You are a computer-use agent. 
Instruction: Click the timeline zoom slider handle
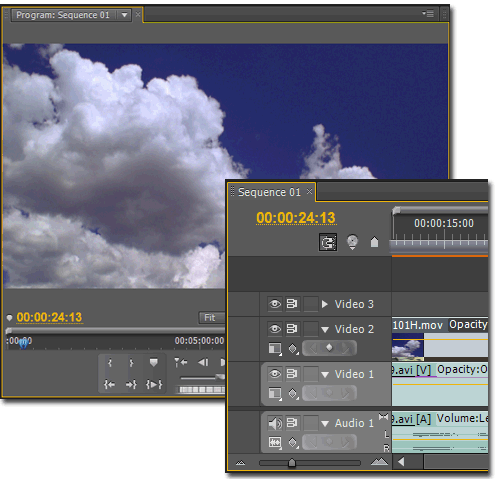click(x=292, y=462)
